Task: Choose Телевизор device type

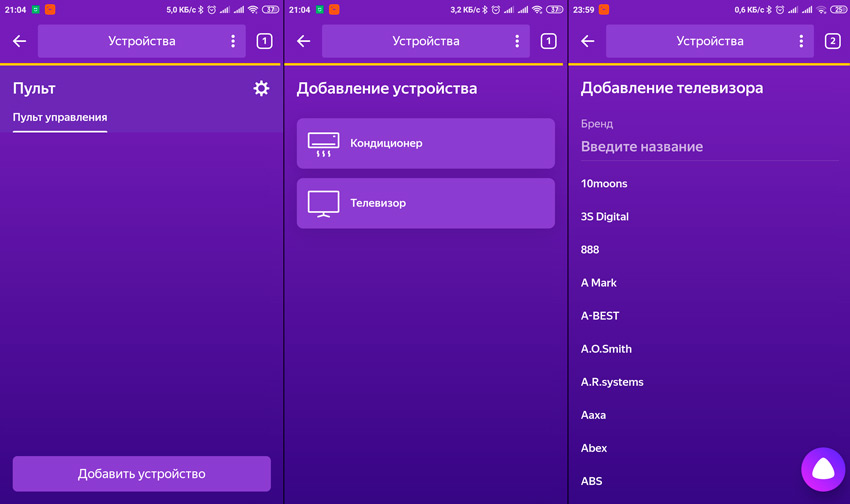Action: point(426,203)
